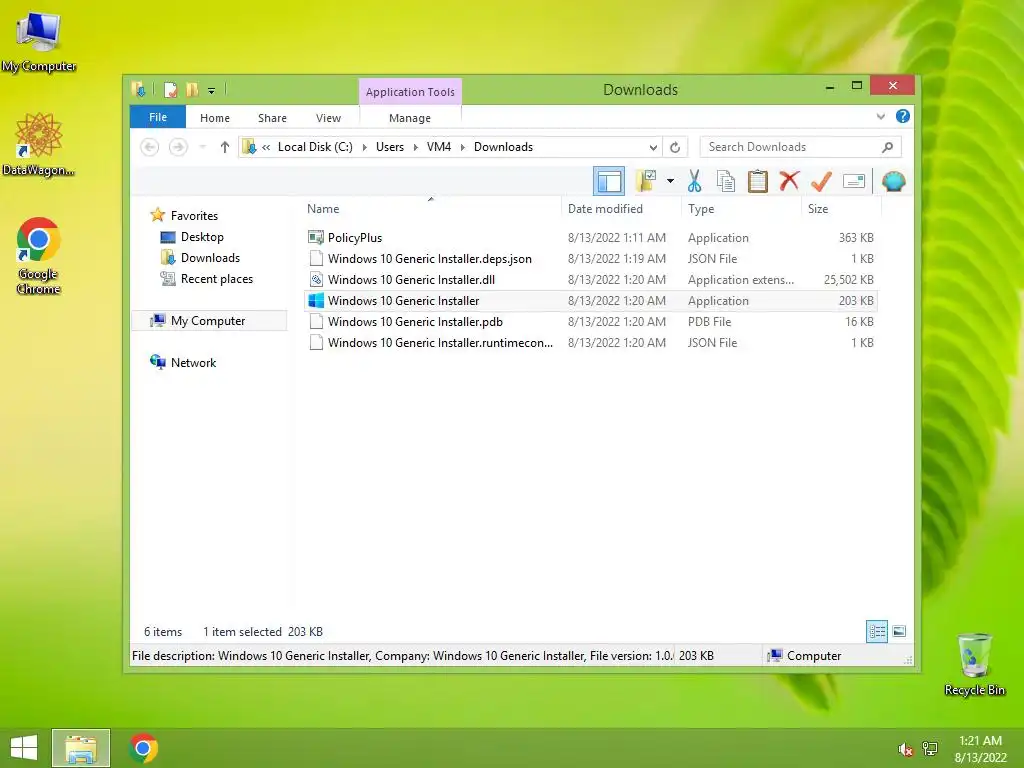
Task: Open Explorer help question mark icon
Action: (x=903, y=116)
